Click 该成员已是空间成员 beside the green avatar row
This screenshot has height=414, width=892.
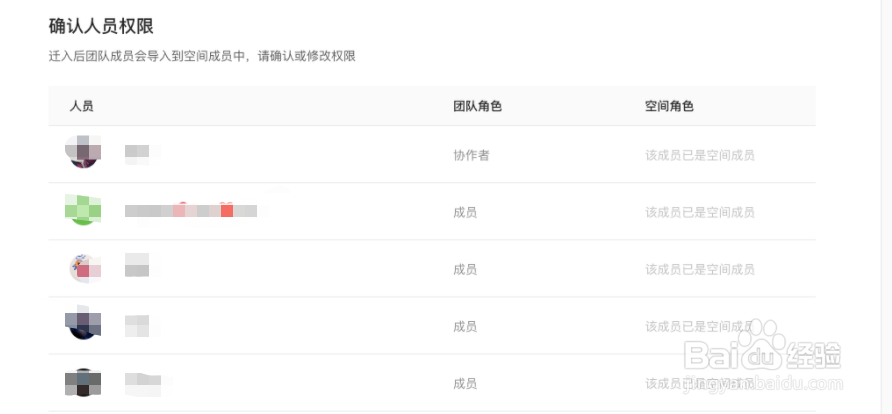click(x=700, y=212)
